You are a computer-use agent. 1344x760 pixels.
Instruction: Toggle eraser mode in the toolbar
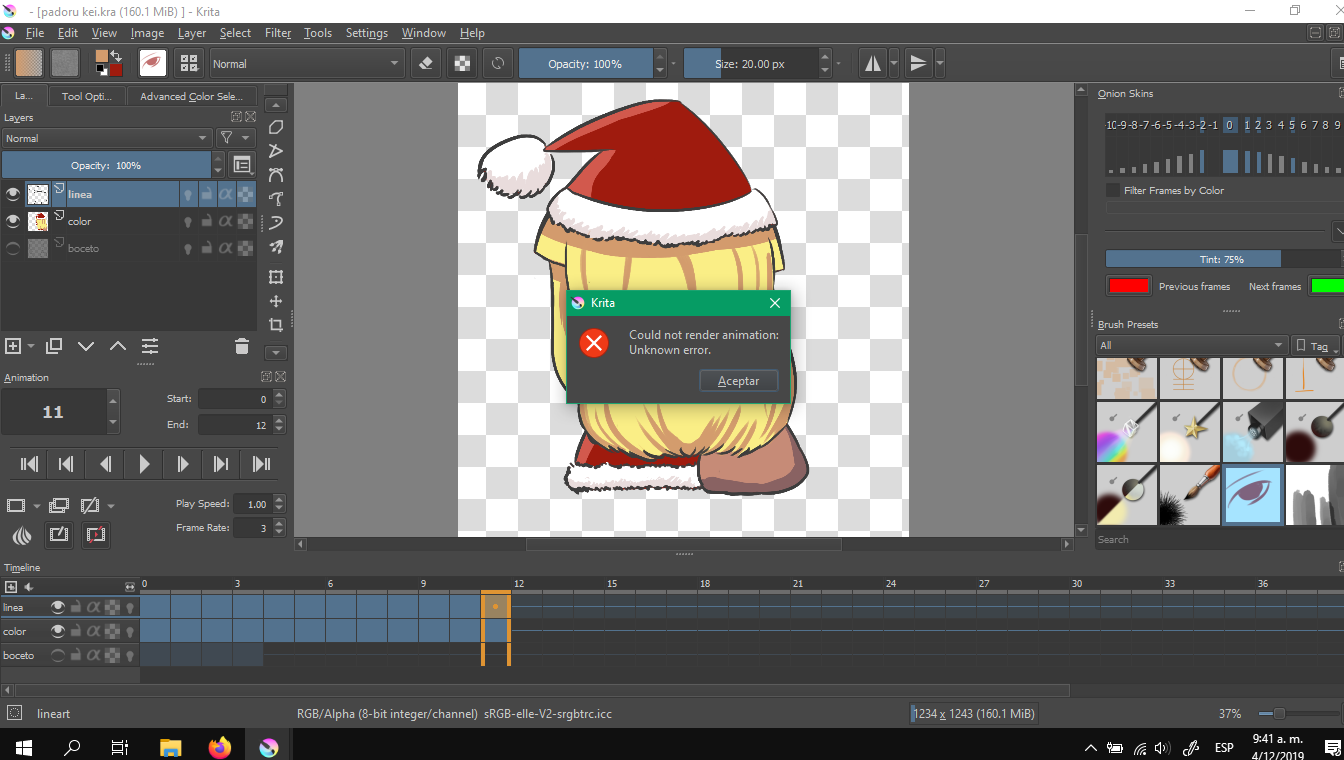coord(426,63)
